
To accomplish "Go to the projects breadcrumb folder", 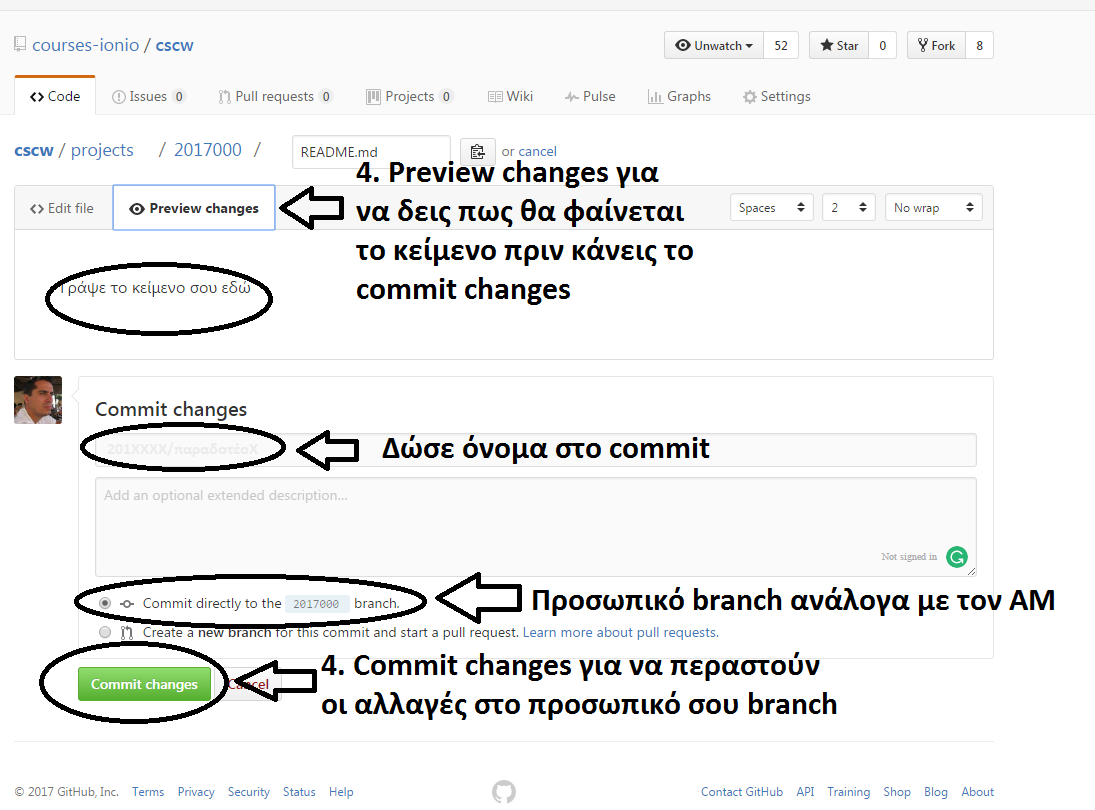I will 102,150.
